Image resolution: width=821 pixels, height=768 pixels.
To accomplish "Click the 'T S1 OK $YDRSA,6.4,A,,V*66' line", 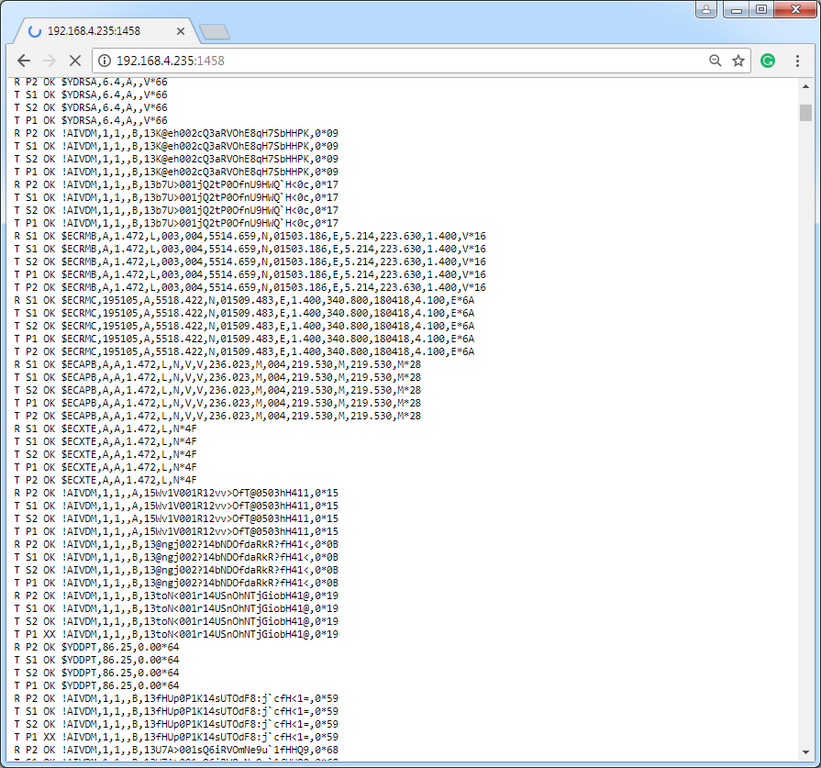I will (x=91, y=95).
